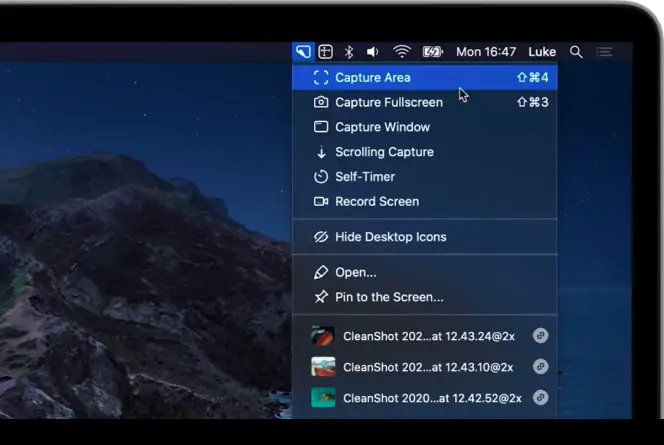Open recent CleanShot file at 12.43.10@2x
Screen dimensions: 664x445
click(425, 367)
